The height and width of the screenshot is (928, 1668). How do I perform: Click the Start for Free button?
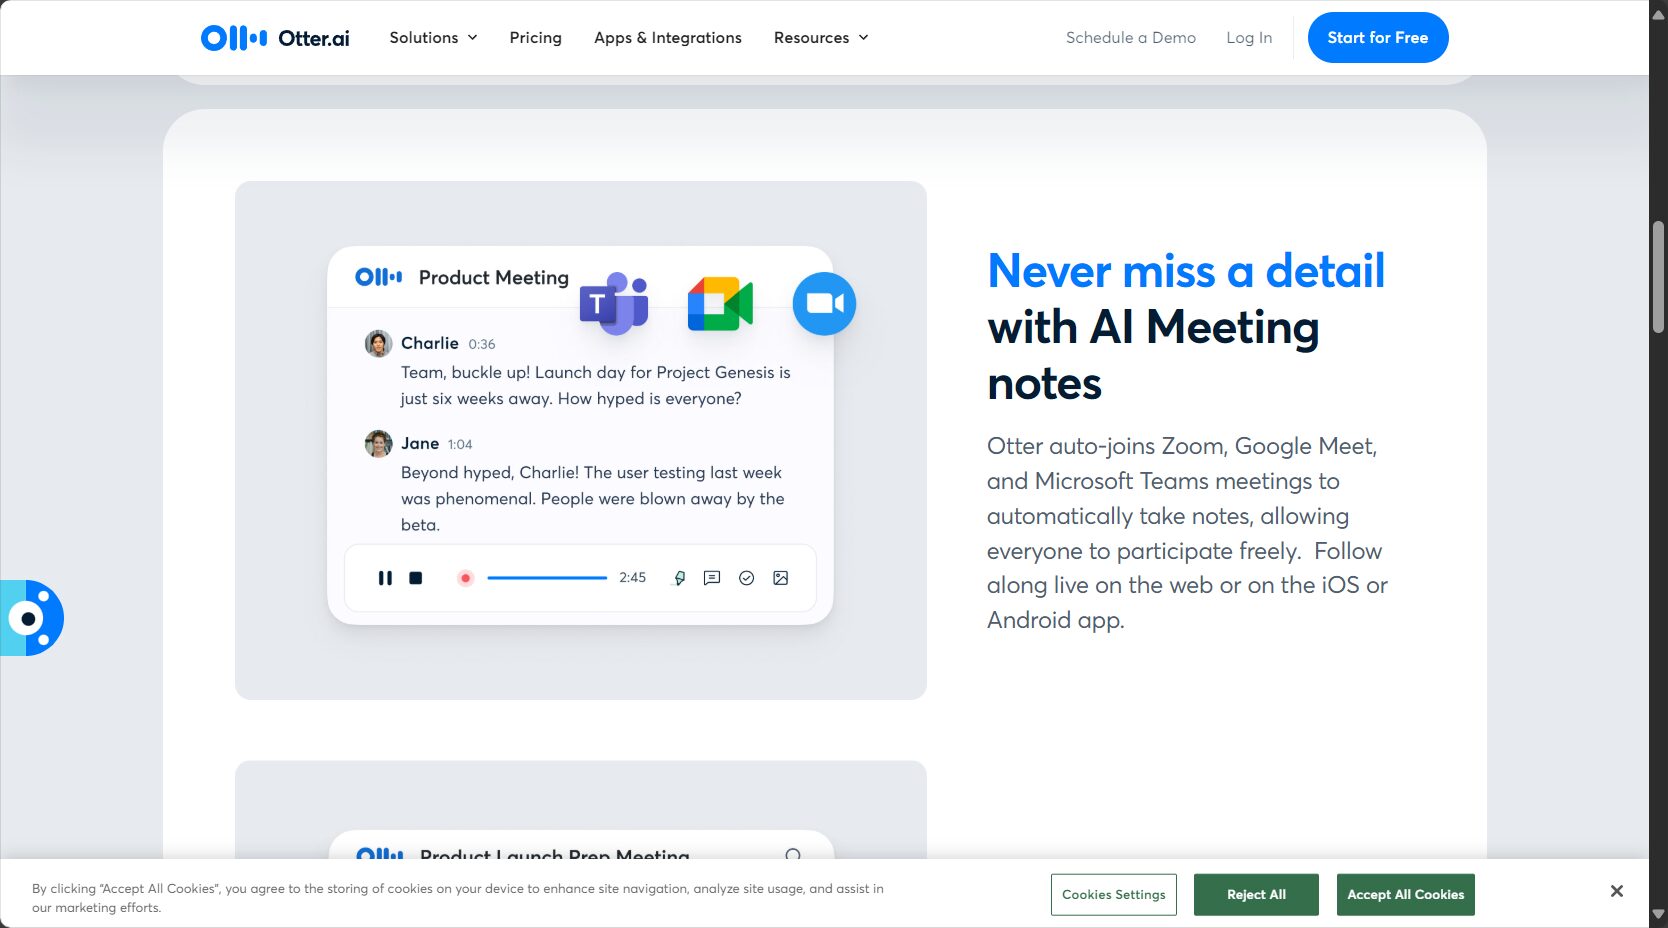click(1377, 38)
